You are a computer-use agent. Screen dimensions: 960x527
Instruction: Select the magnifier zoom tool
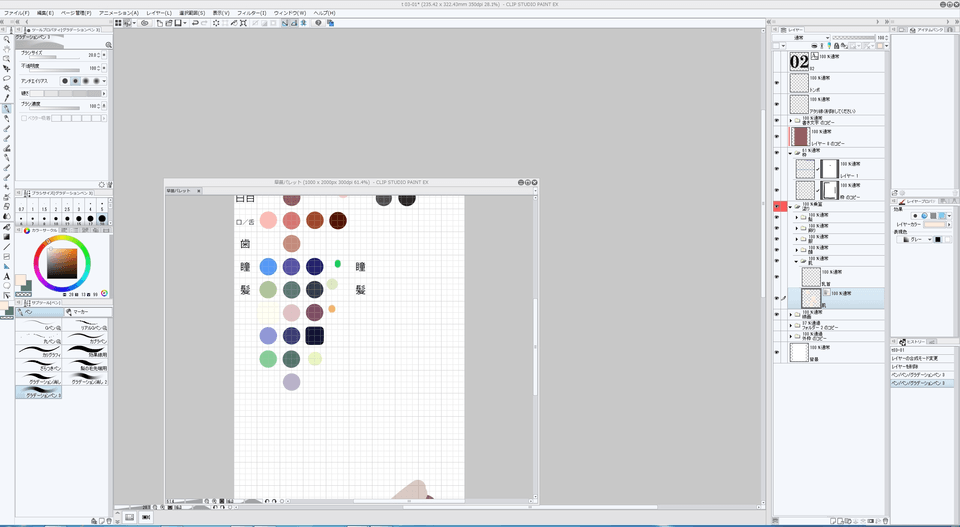click(7, 39)
